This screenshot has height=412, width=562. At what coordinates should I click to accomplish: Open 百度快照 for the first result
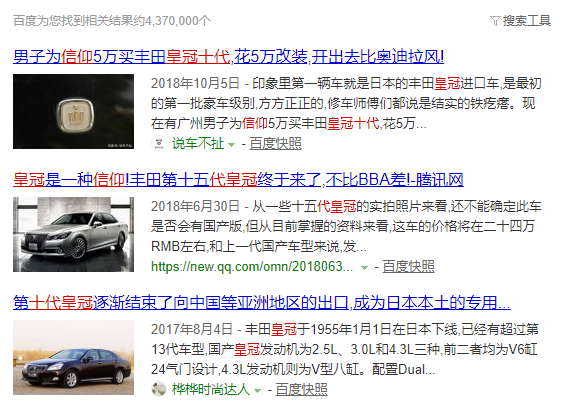(x=275, y=143)
